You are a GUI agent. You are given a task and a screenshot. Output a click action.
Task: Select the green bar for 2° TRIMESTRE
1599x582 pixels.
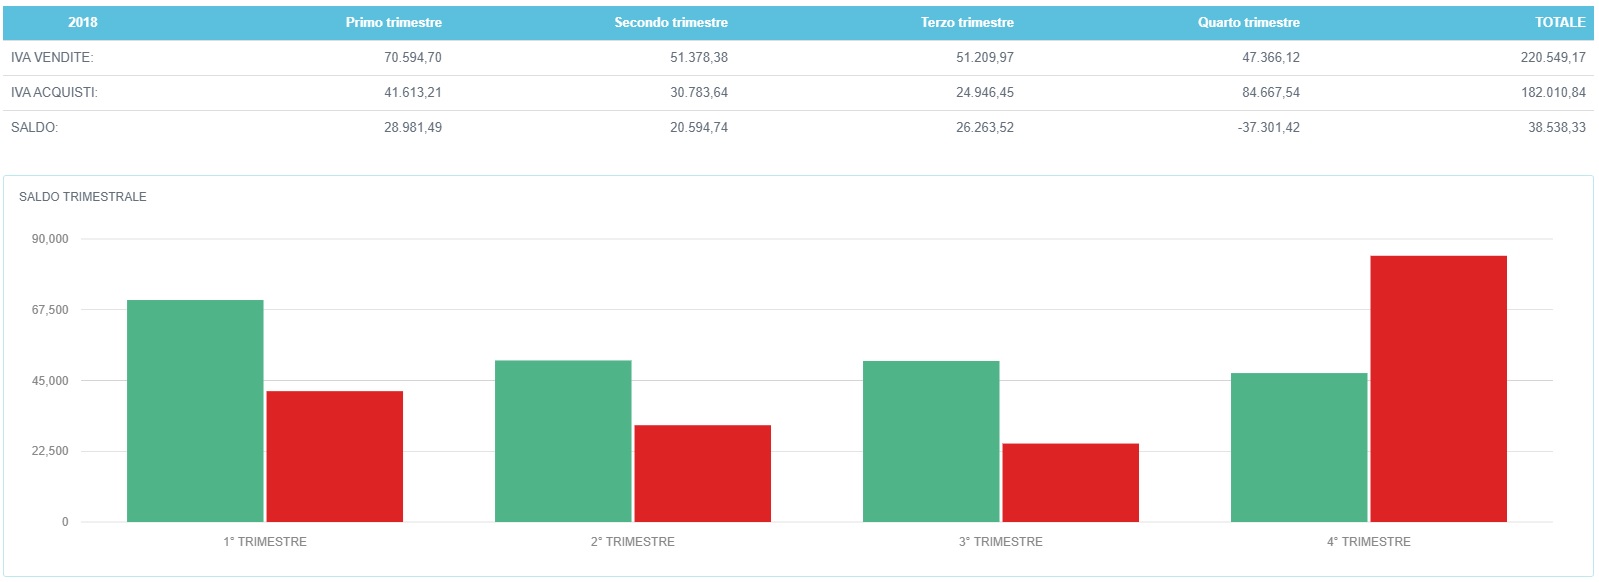coord(563,441)
